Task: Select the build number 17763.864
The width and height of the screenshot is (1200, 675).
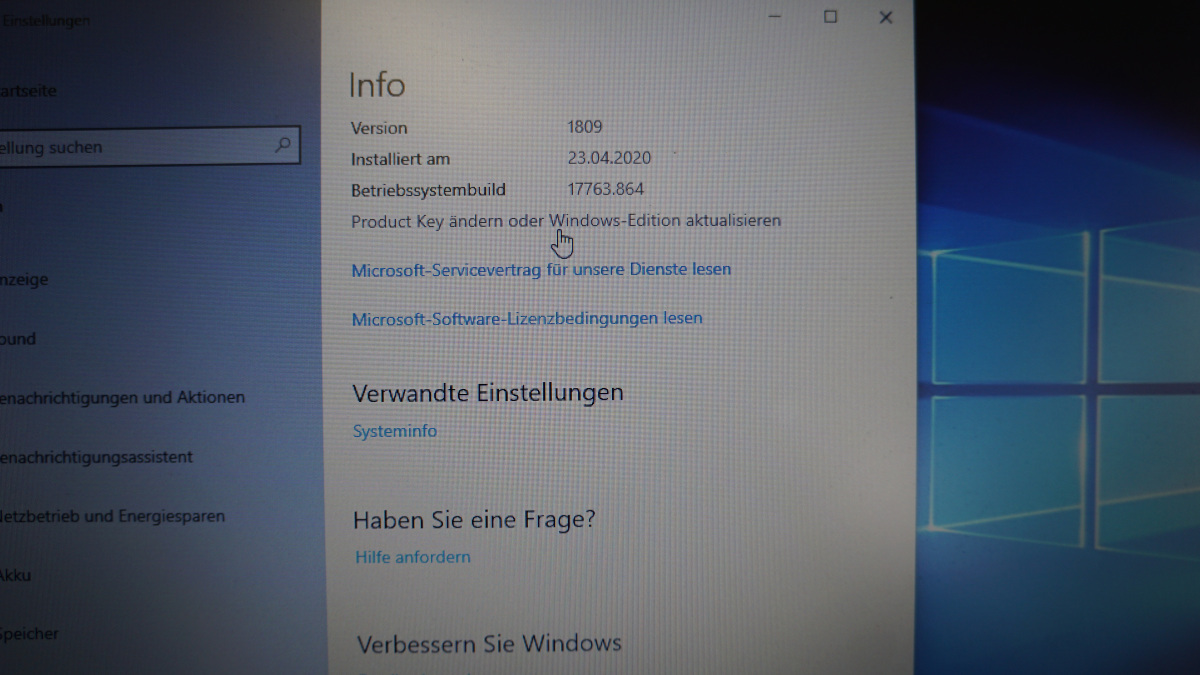Action: pos(606,189)
